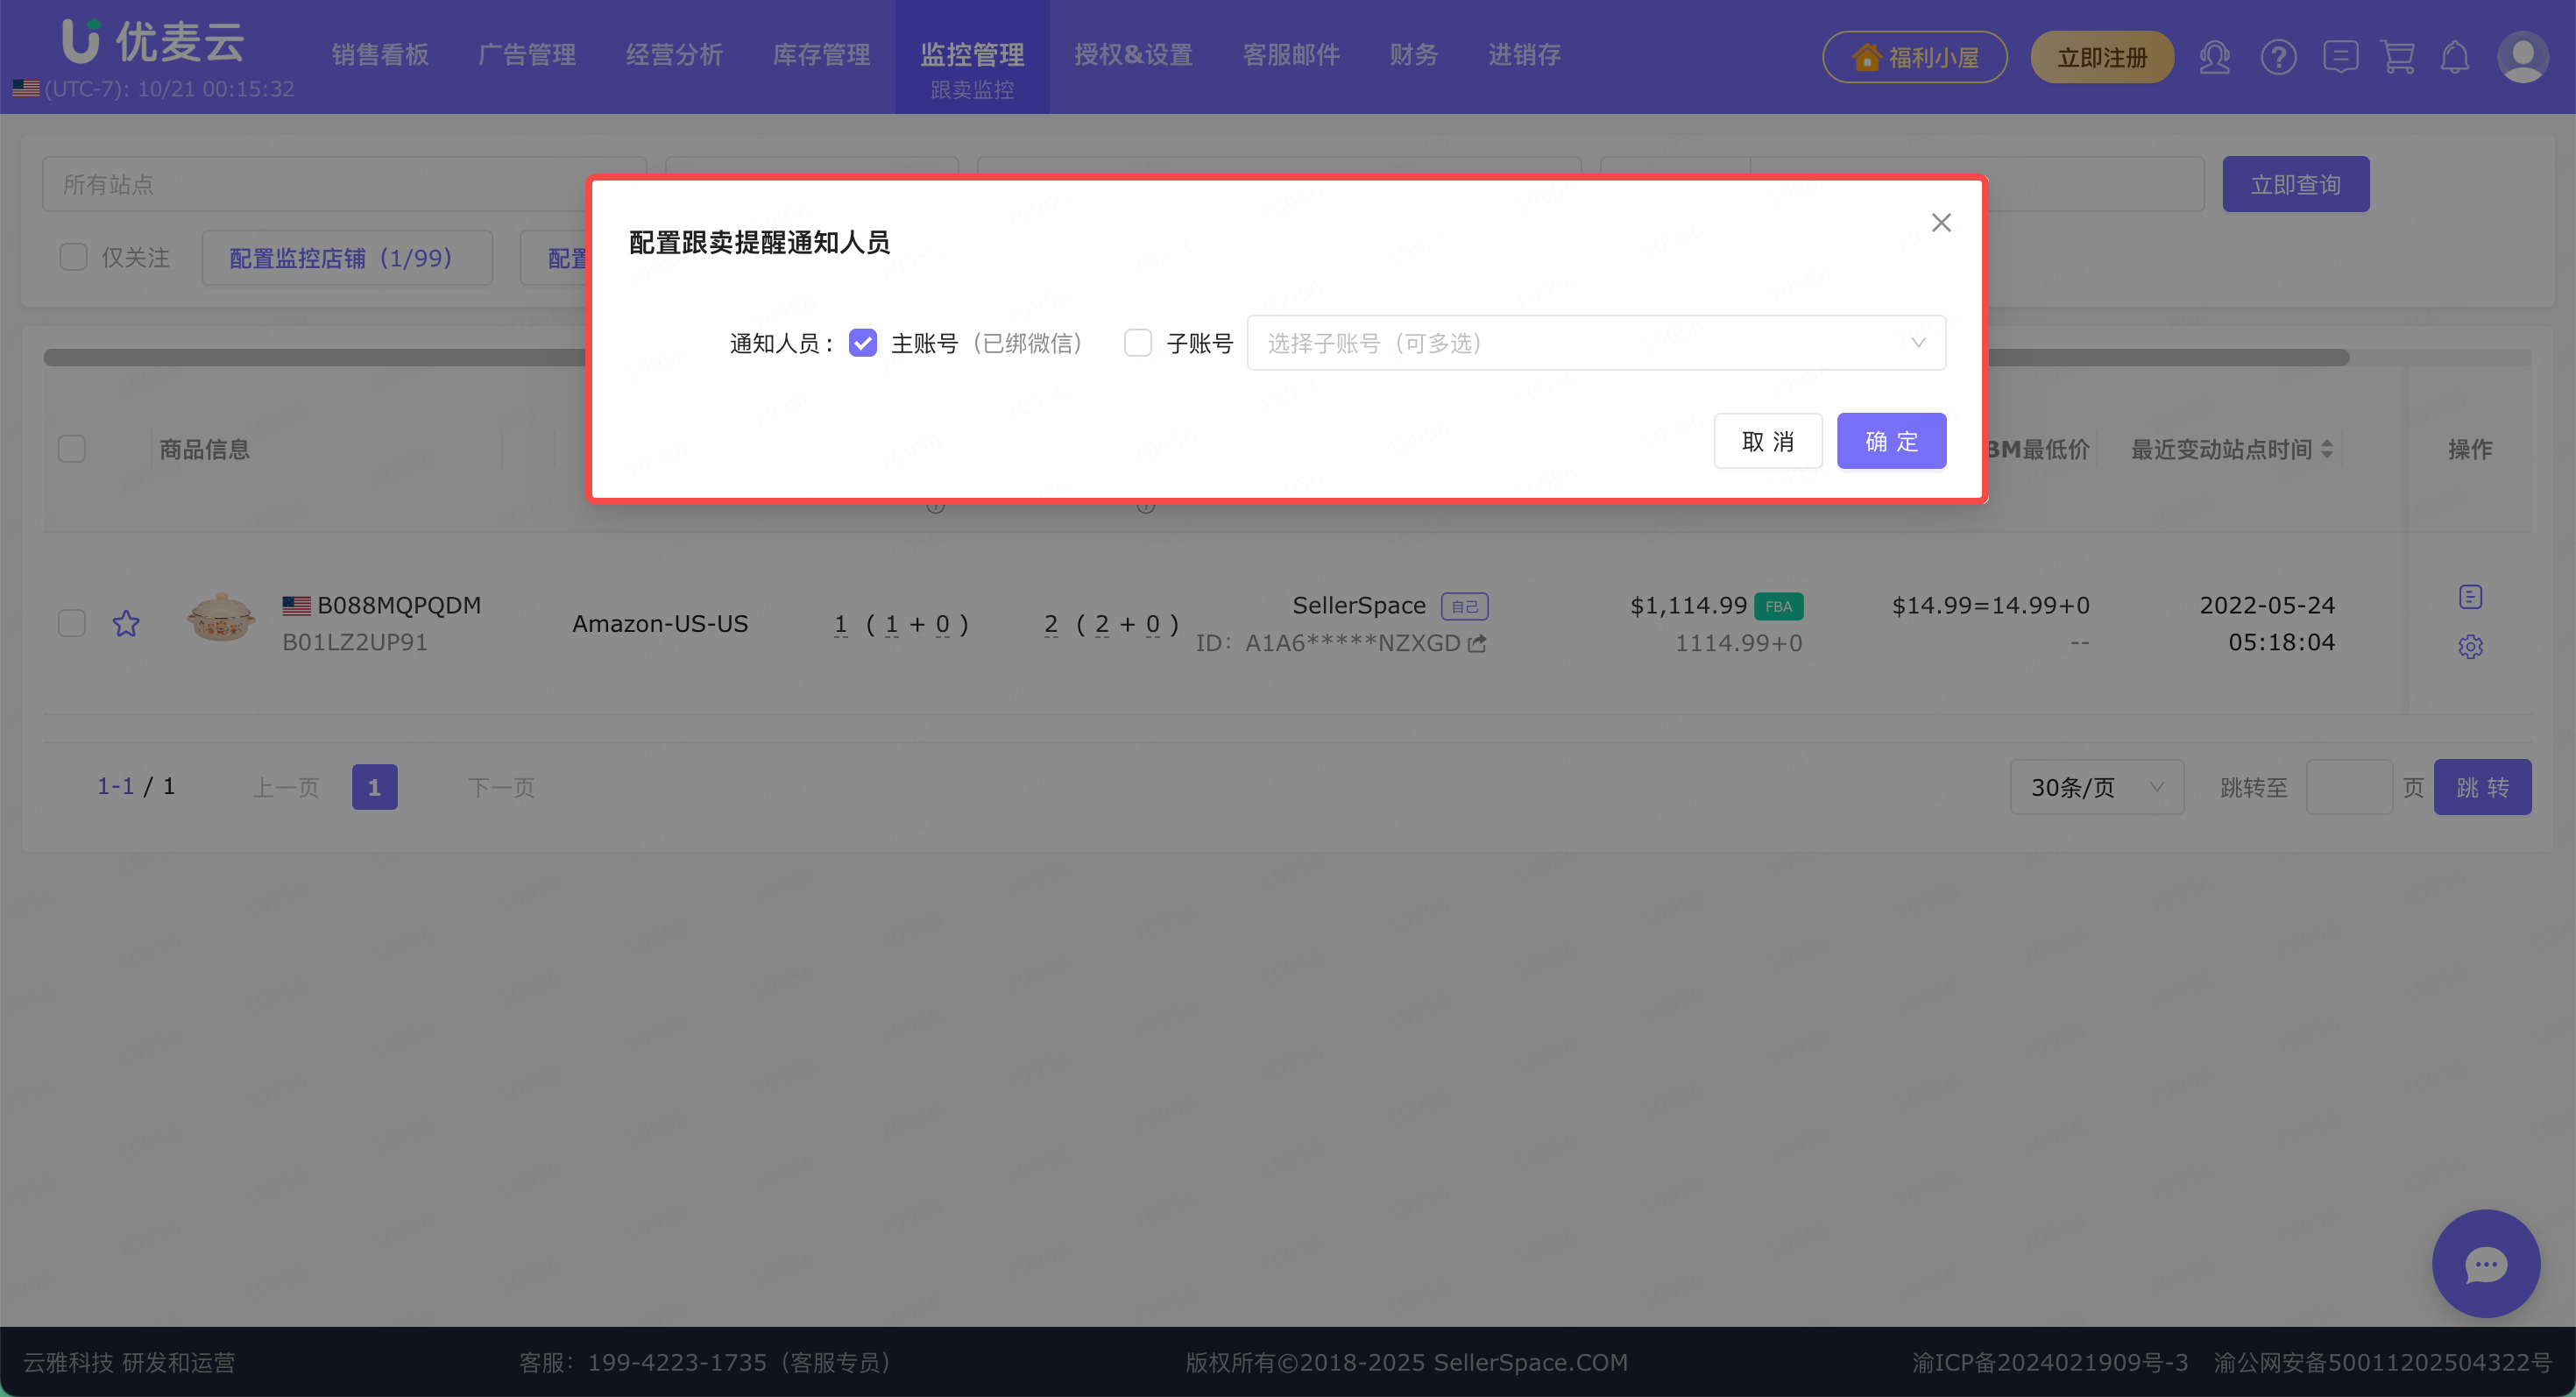Expand the 选择子账号 dropdown
Image resolution: width=2576 pixels, height=1397 pixels.
tap(1595, 343)
